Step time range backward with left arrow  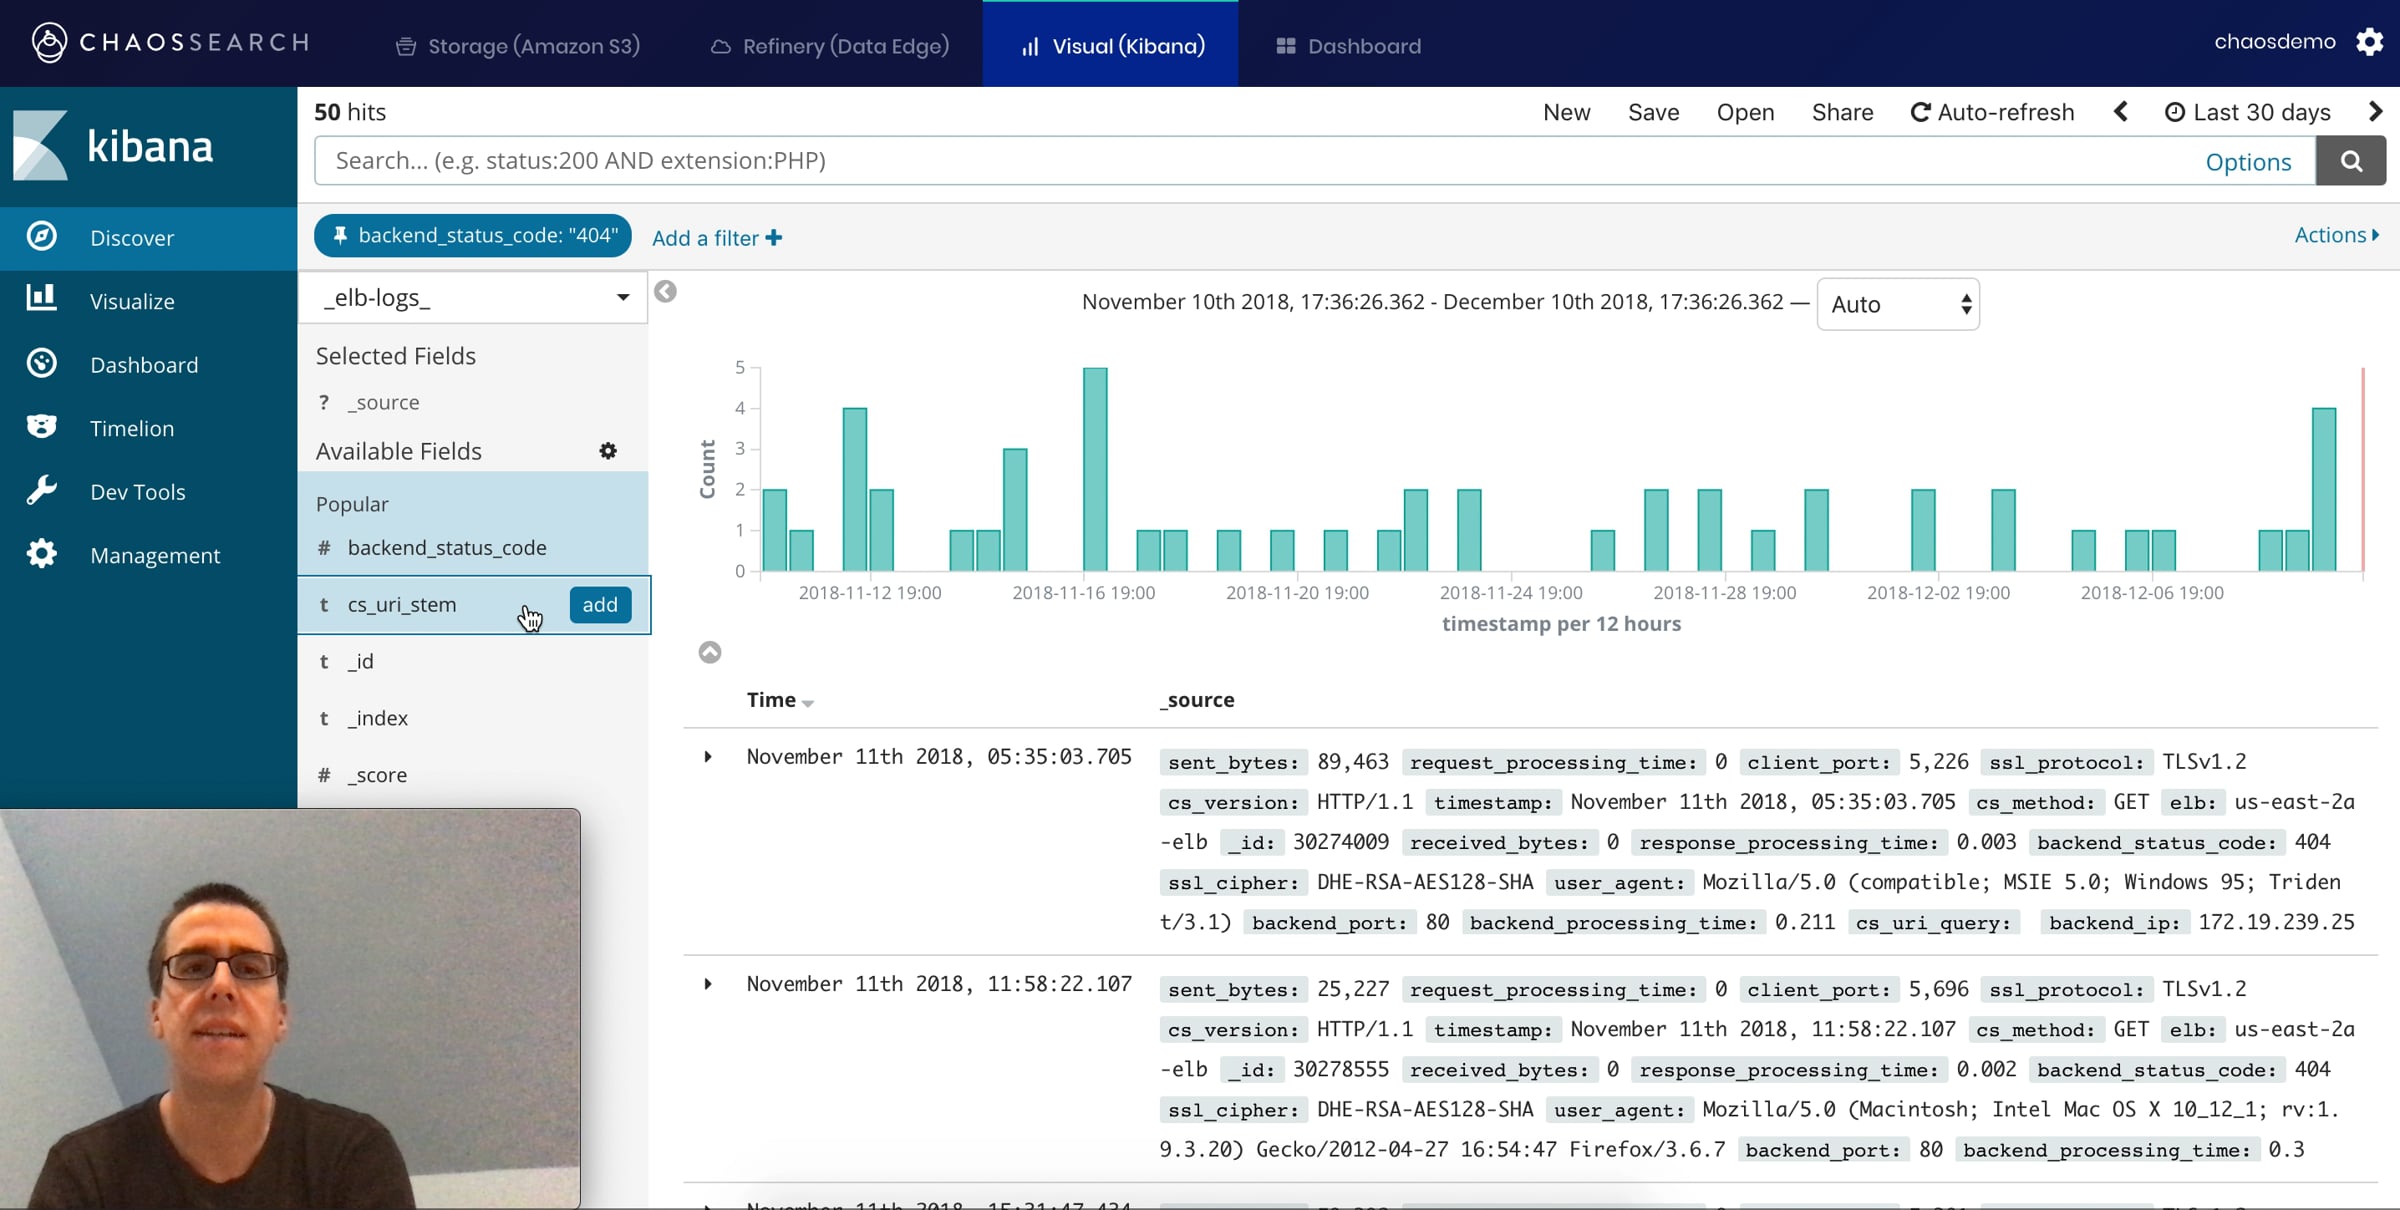point(2120,112)
